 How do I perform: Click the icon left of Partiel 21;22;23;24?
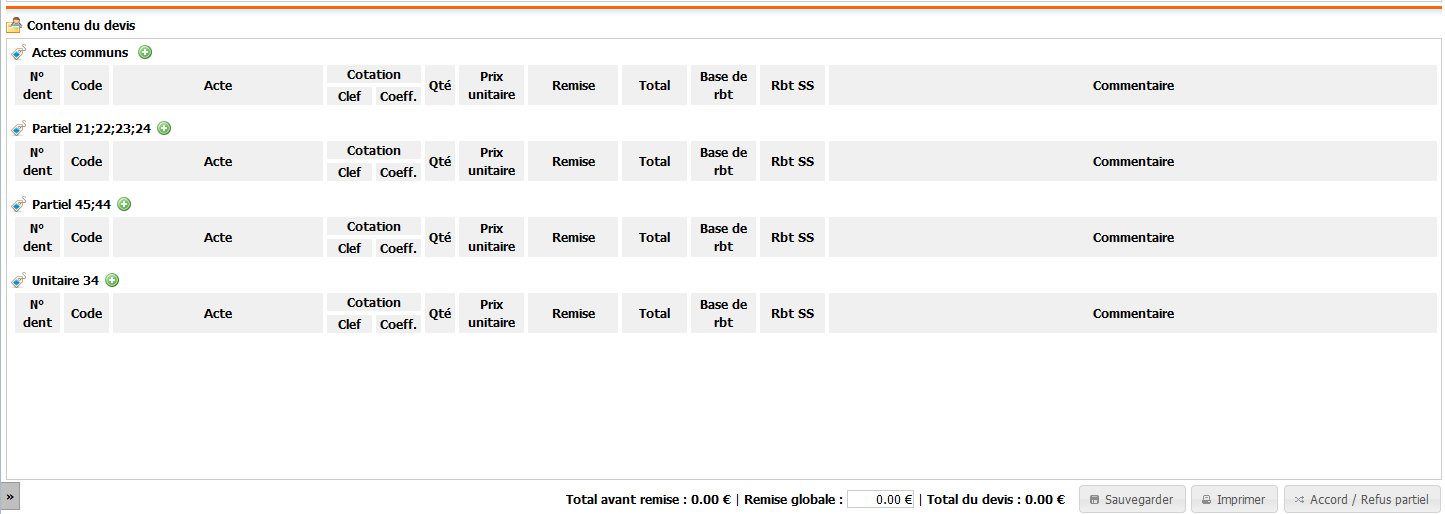[x=19, y=128]
